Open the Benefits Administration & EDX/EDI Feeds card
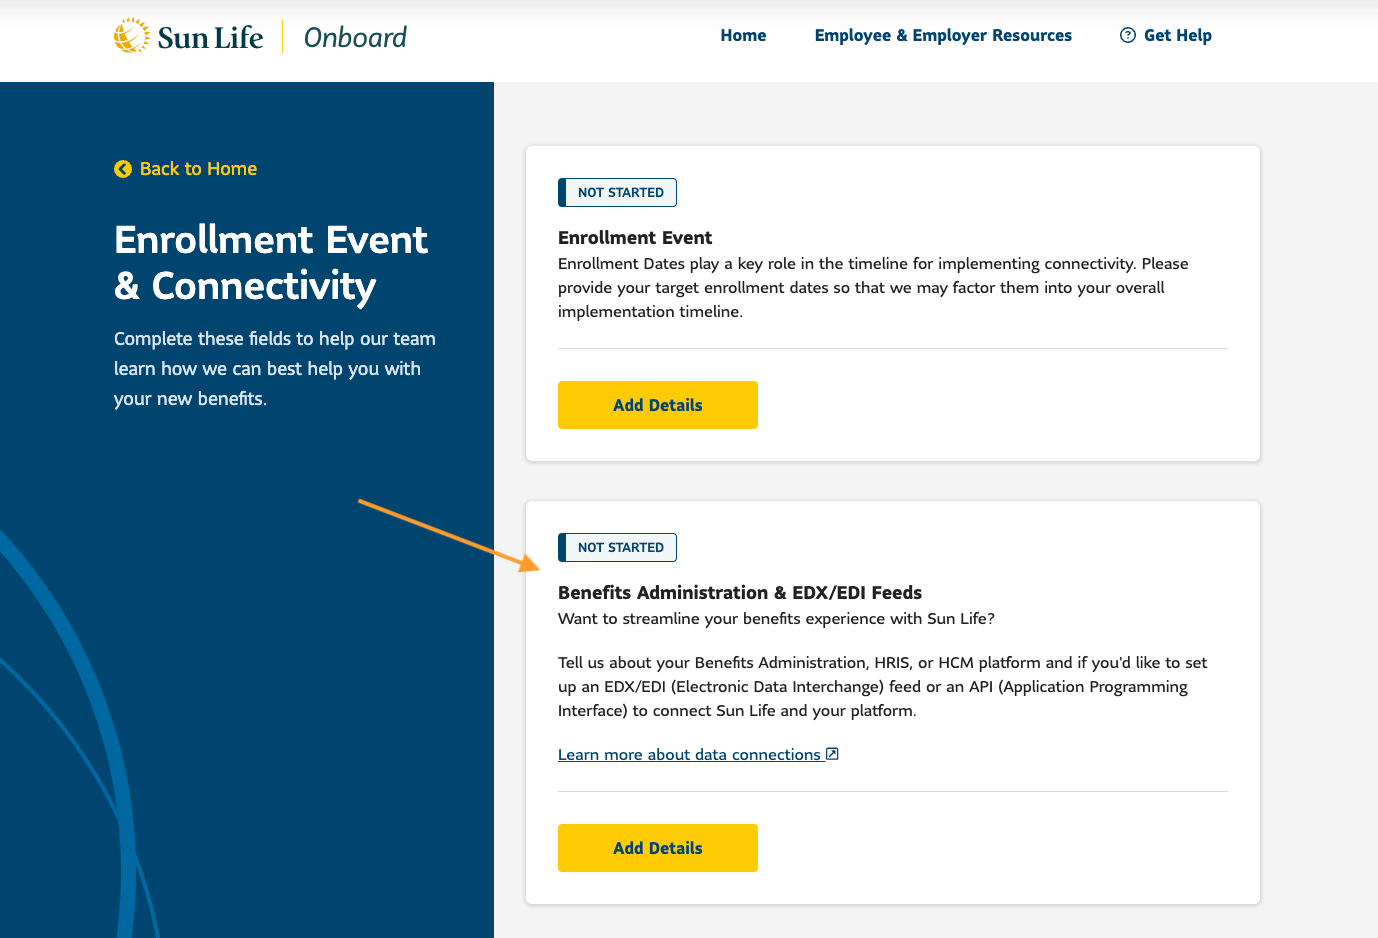Image resolution: width=1378 pixels, height=938 pixels. tap(657, 847)
